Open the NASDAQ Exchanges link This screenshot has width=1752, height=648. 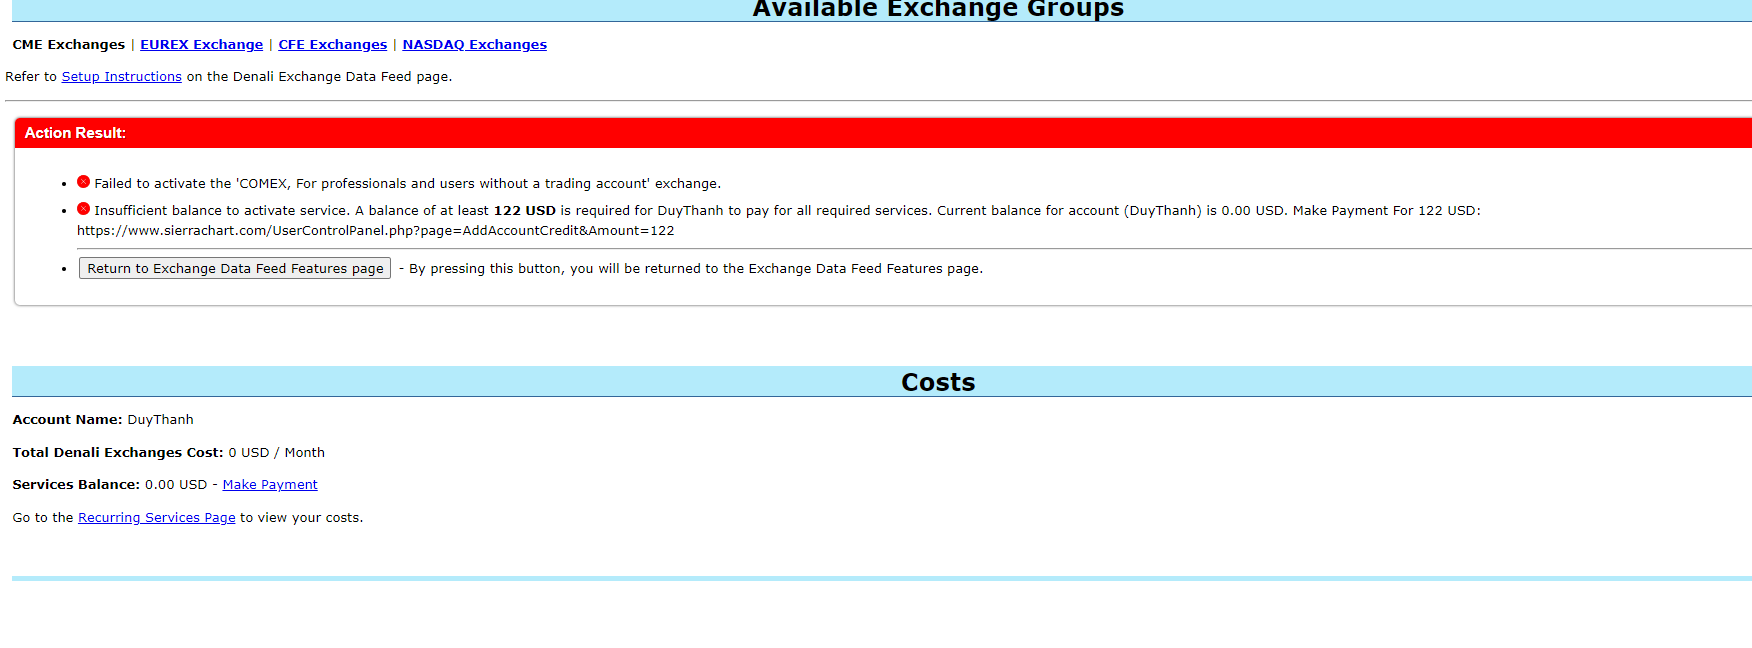click(474, 45)
